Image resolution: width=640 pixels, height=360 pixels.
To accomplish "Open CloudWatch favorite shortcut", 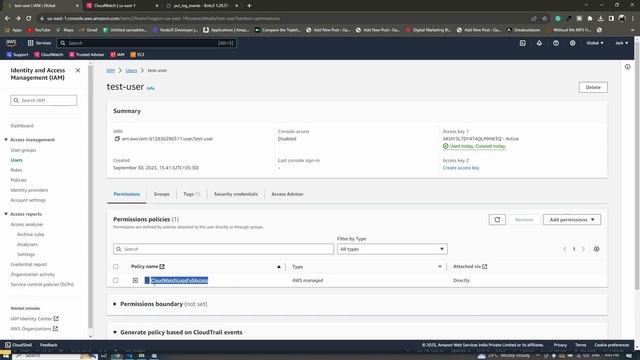I will pos(49,54).
